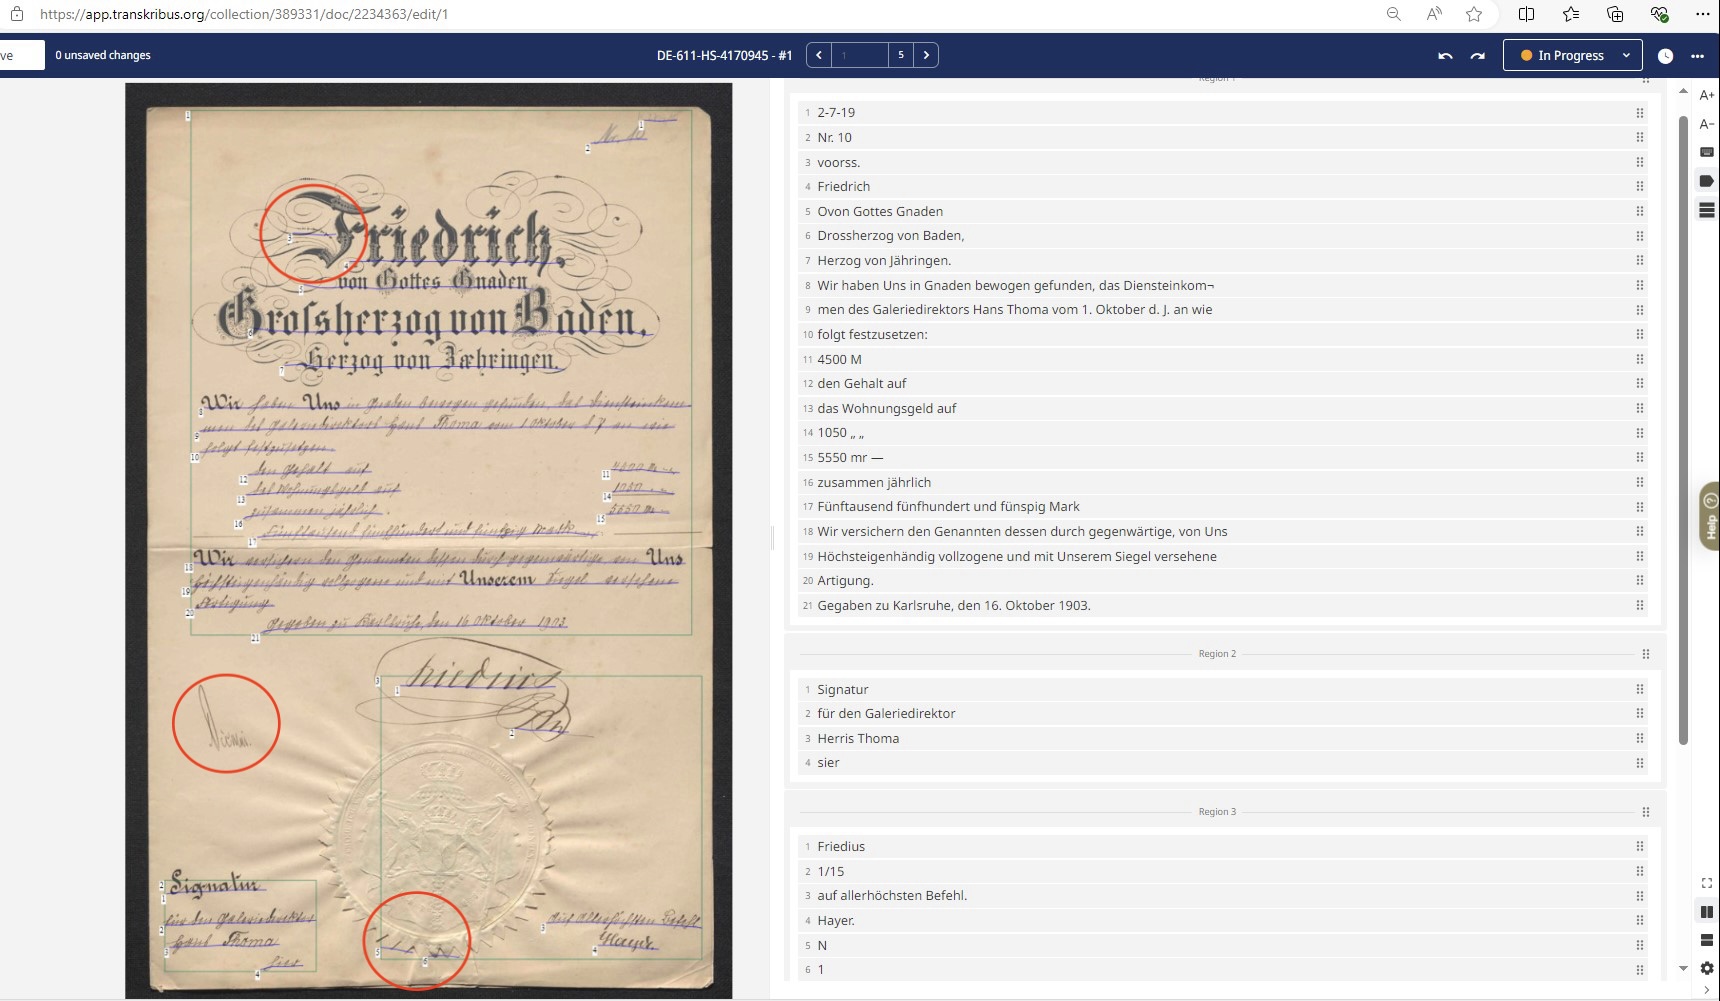Open browser split screen

[x=1527, y=14]
